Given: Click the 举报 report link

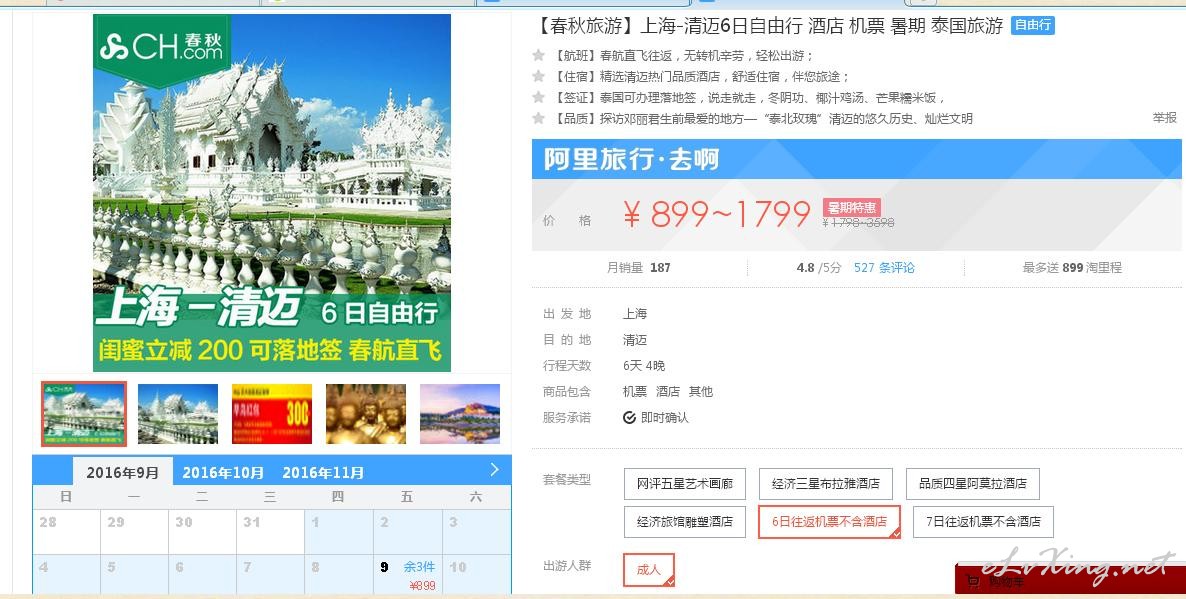Looking at the screenshot, I should (1164, 118).
